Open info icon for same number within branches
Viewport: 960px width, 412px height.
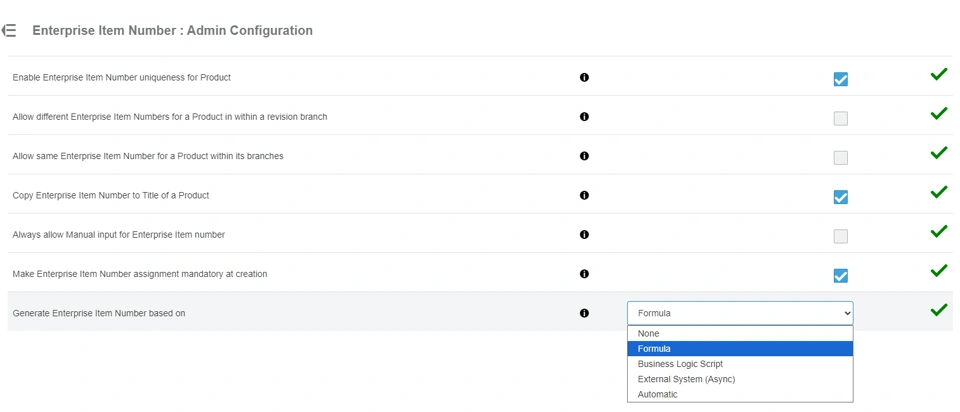585,156
